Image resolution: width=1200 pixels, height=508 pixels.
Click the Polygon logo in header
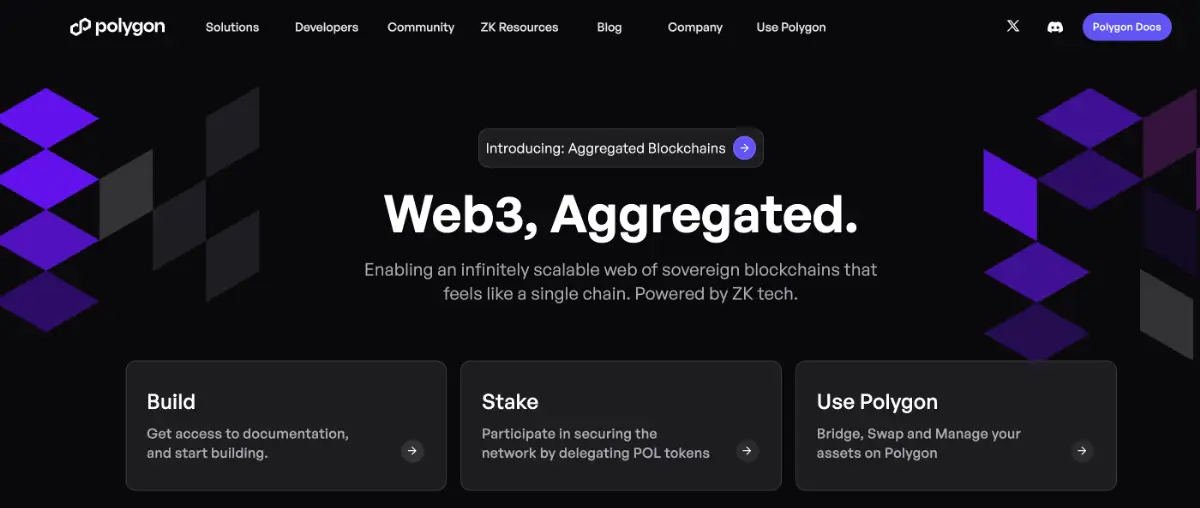pos(117,27)
